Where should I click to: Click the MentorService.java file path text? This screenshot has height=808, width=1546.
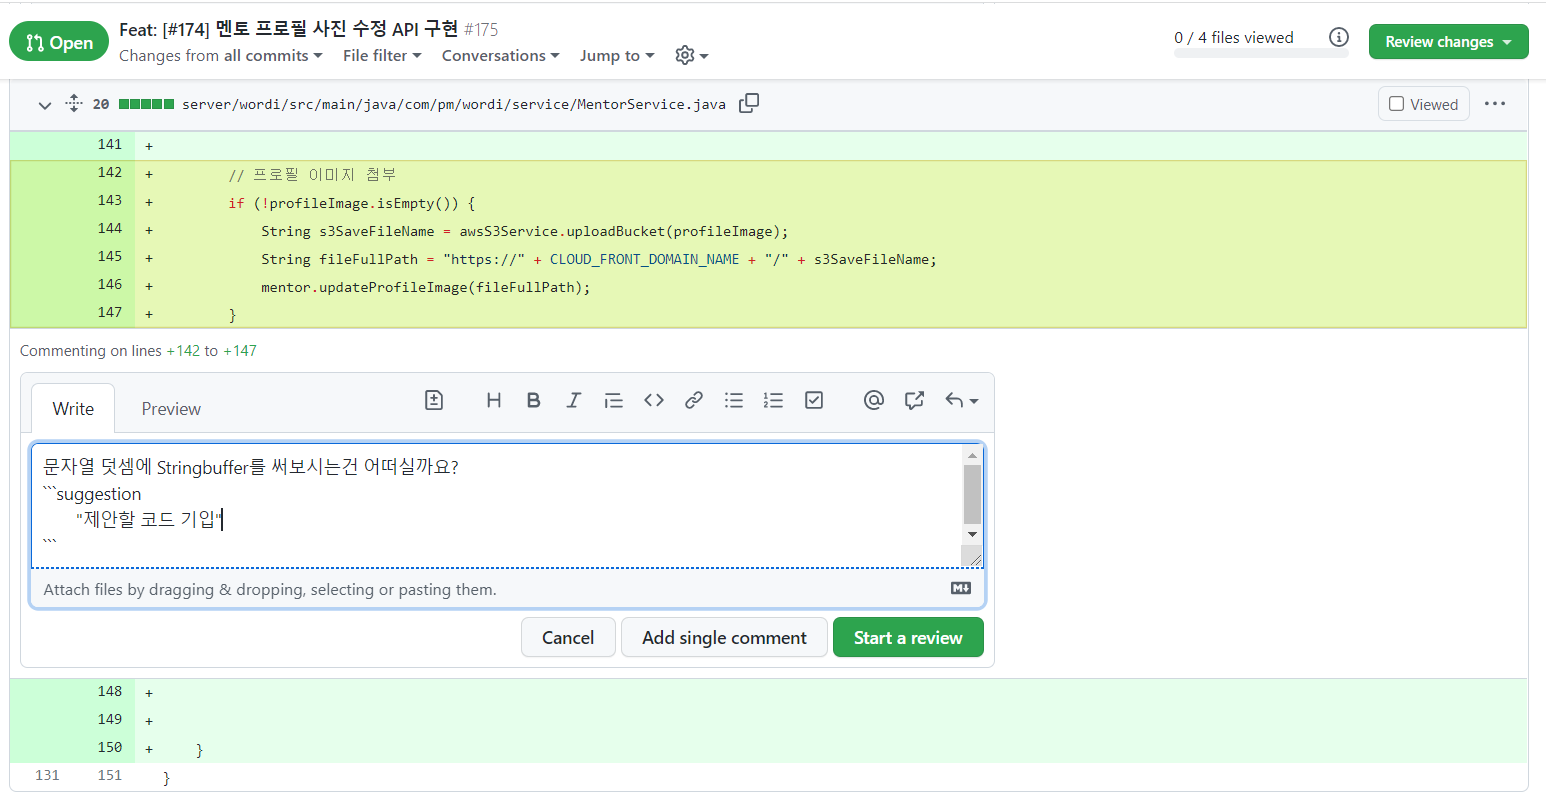[454, 104]
